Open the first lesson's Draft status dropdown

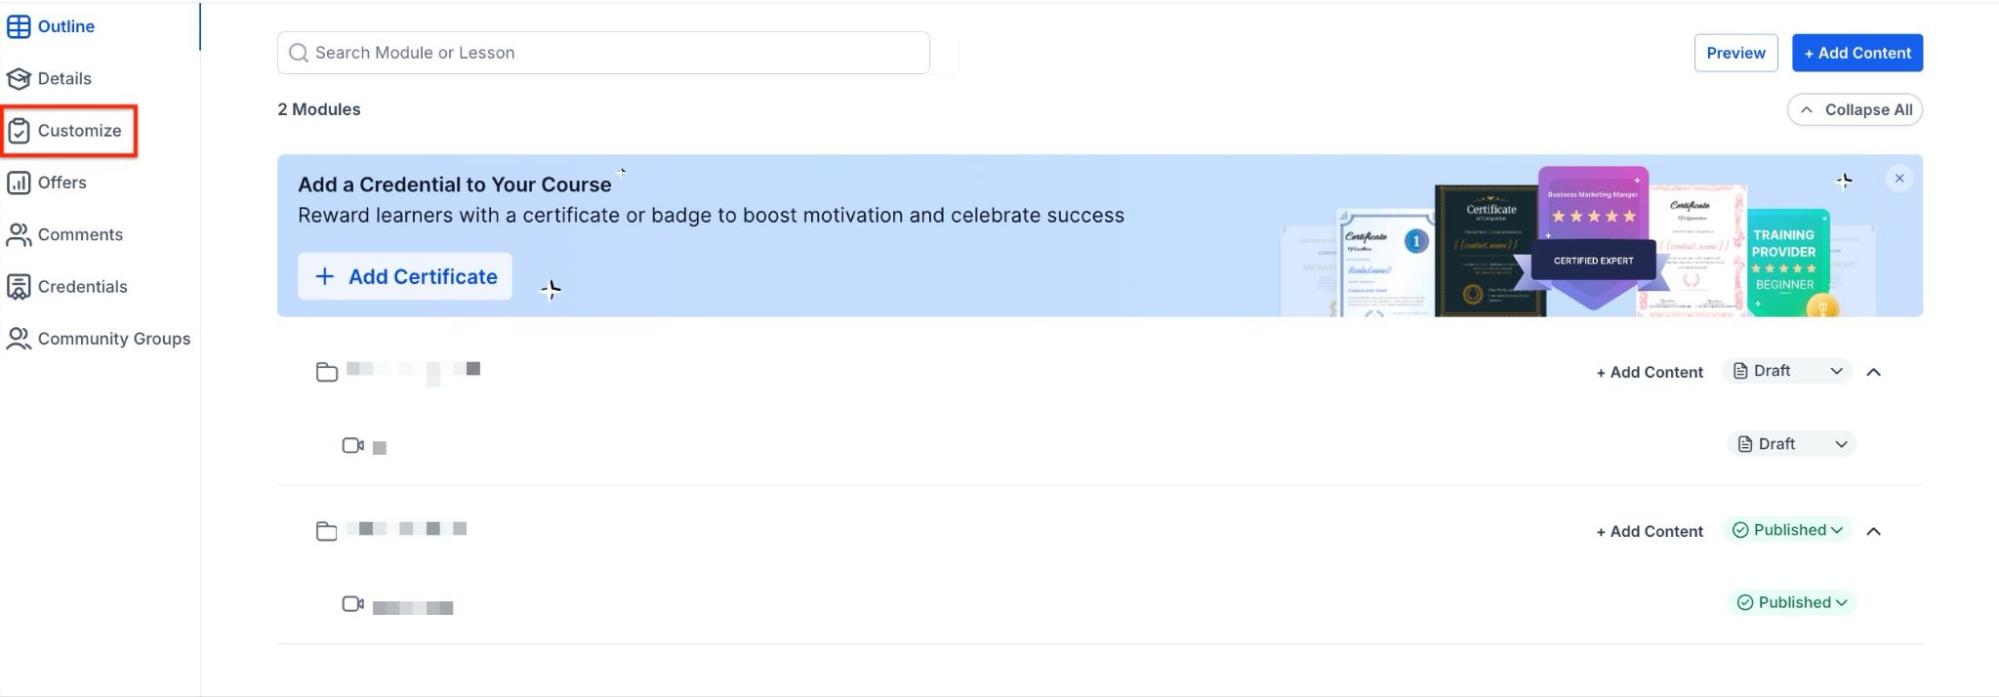(x=1791, y=444)
